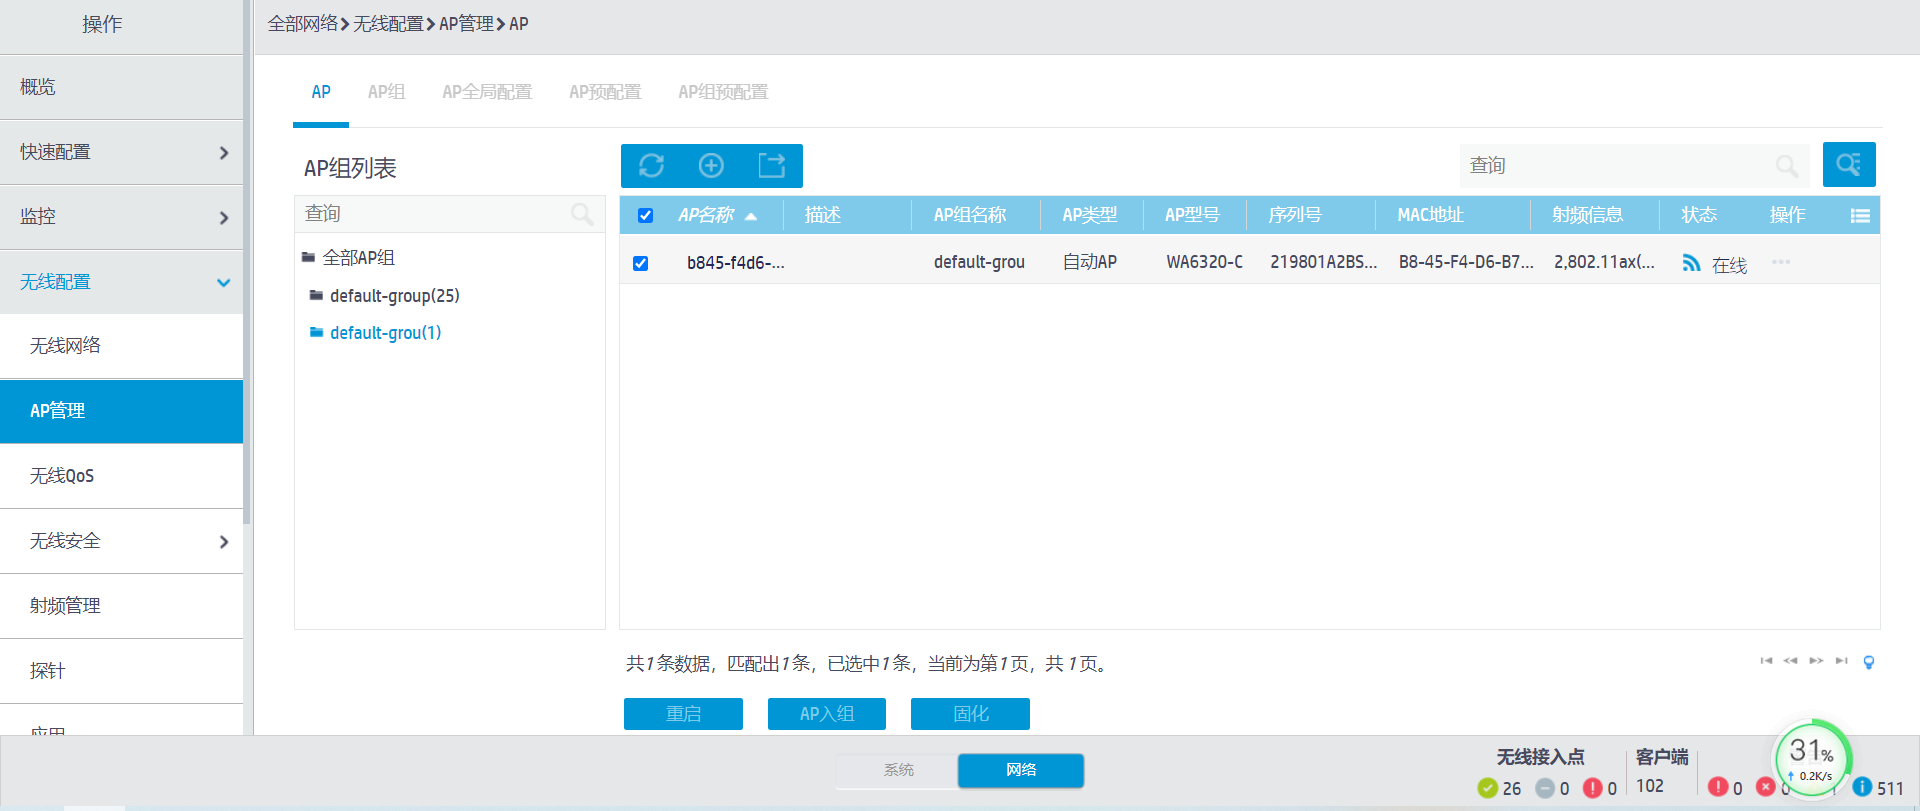Go to the next page of results
Viewport: 1920px width, 811px height.
tap(1816, 661)
